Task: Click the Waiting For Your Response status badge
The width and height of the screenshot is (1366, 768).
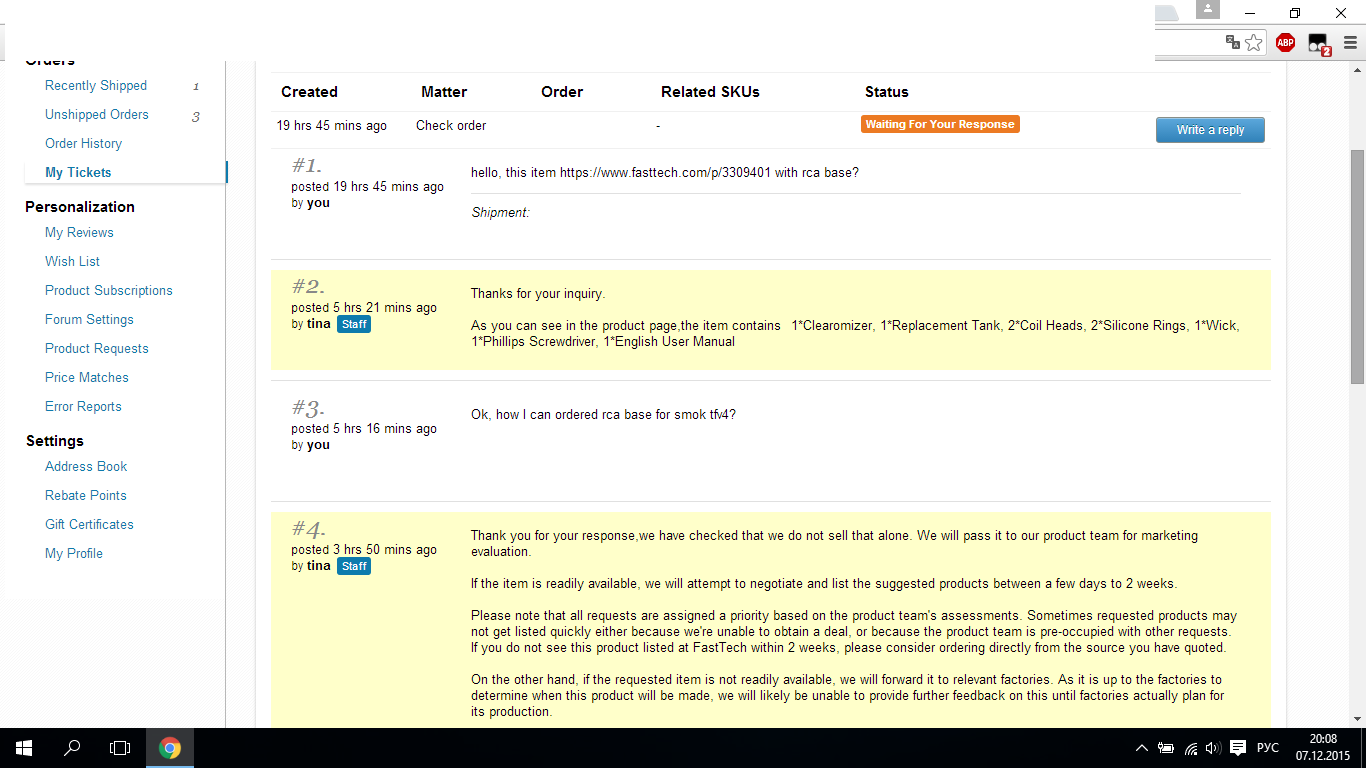Action: pos(940,124)
